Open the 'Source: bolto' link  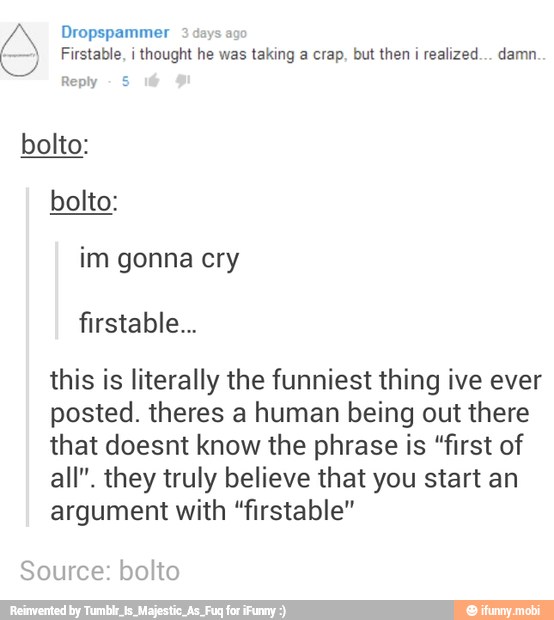point(100,571)
